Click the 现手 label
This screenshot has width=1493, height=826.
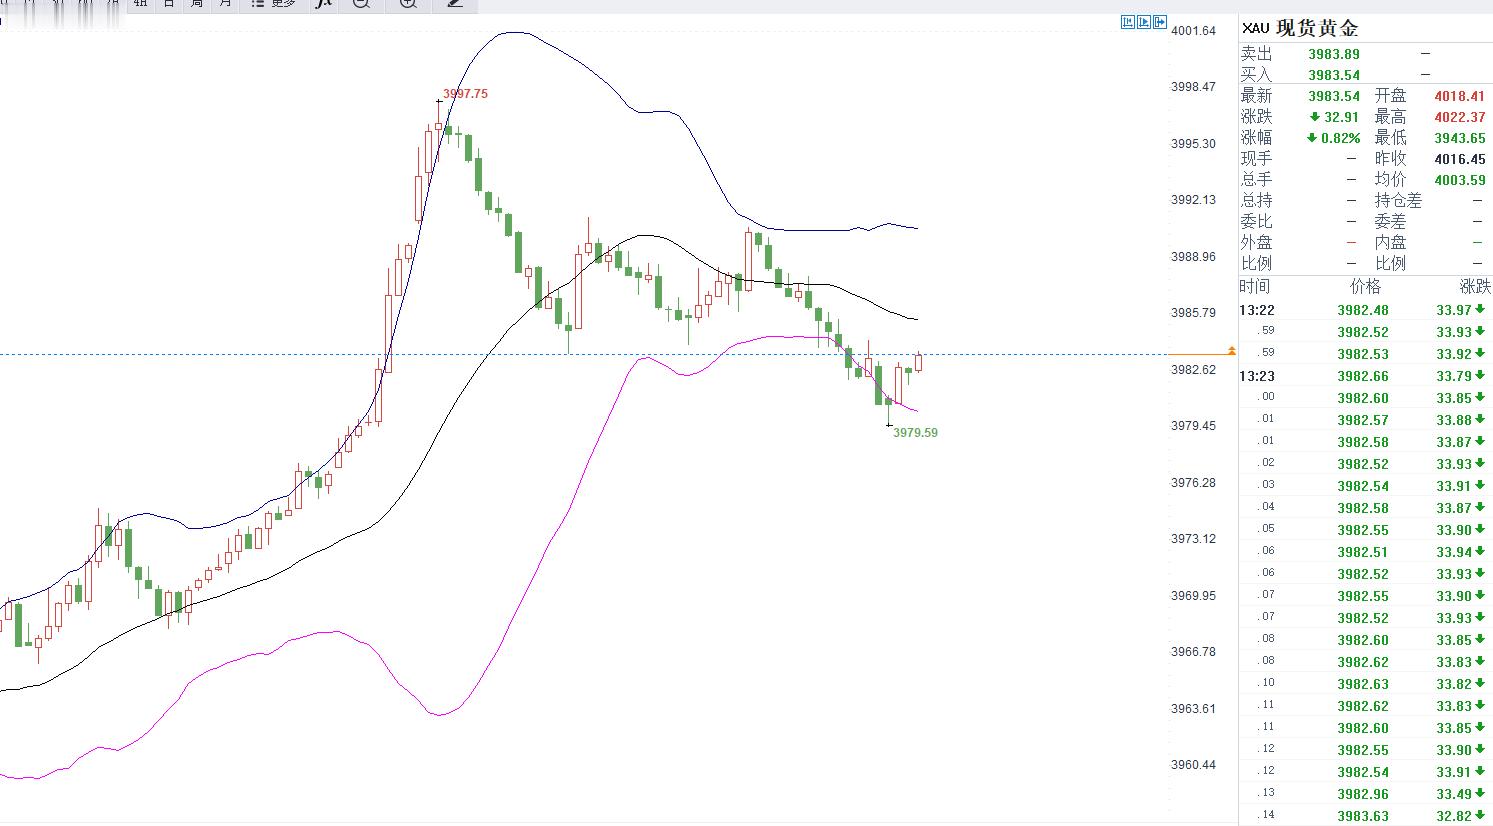(1256, 159)
